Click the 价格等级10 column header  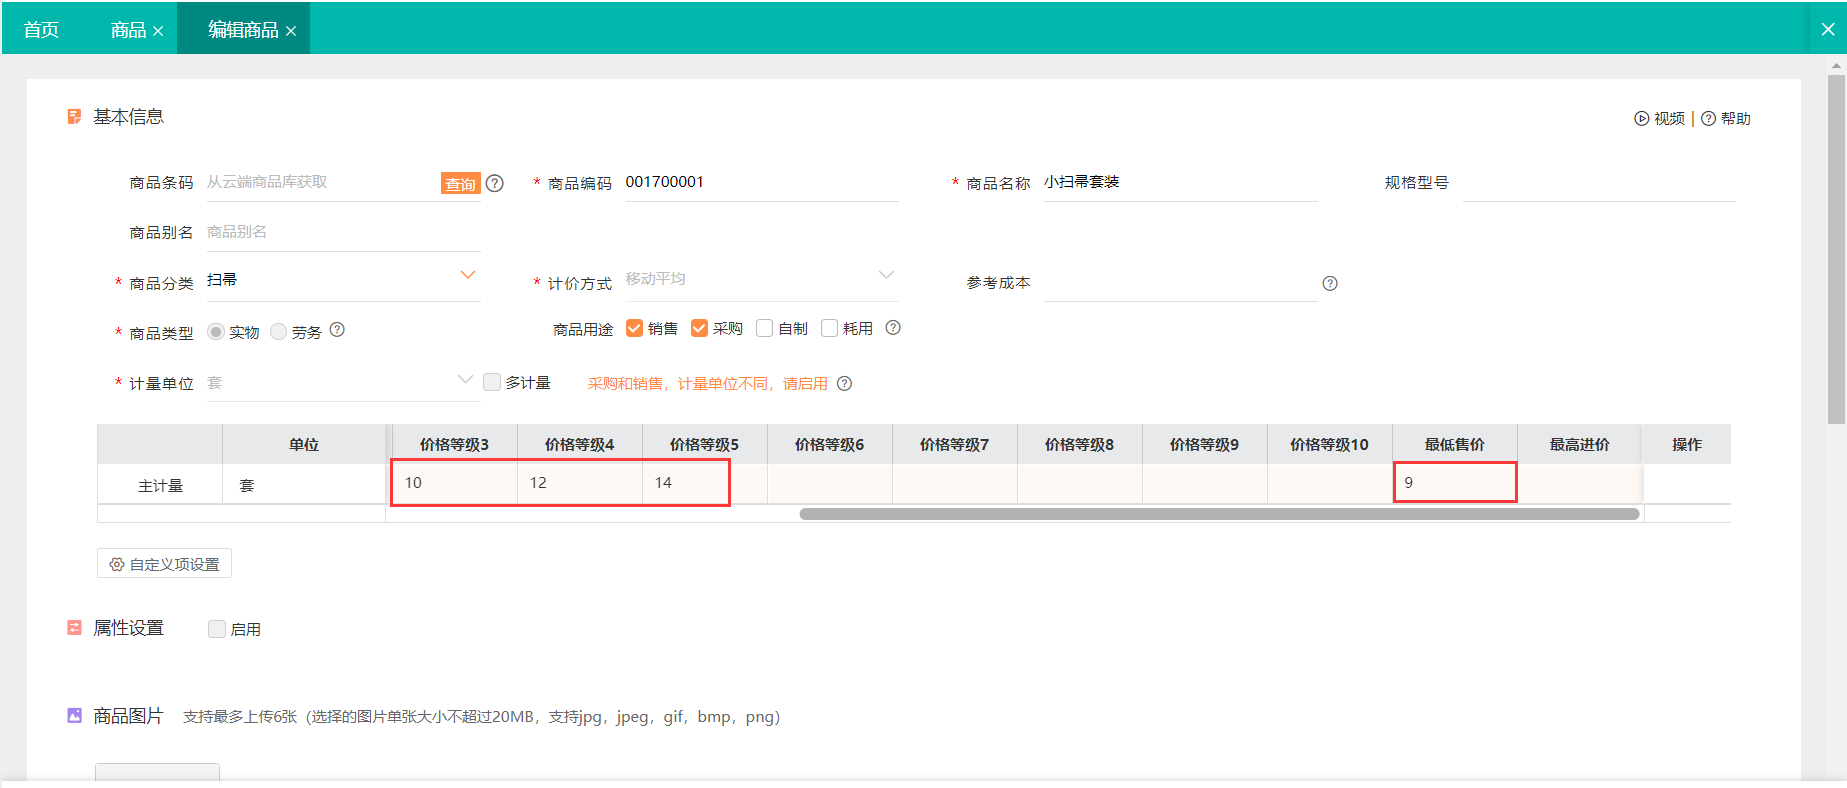tap(1329, 444)
